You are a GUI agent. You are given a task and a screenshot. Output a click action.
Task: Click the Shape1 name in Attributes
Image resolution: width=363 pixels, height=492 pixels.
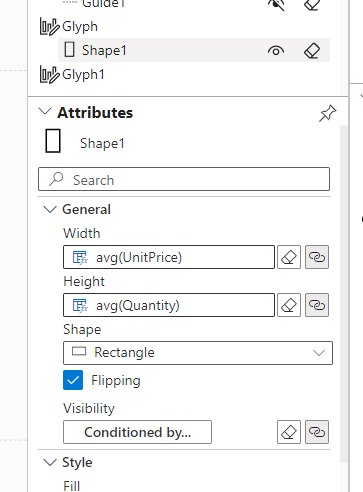tap(102, 143)
